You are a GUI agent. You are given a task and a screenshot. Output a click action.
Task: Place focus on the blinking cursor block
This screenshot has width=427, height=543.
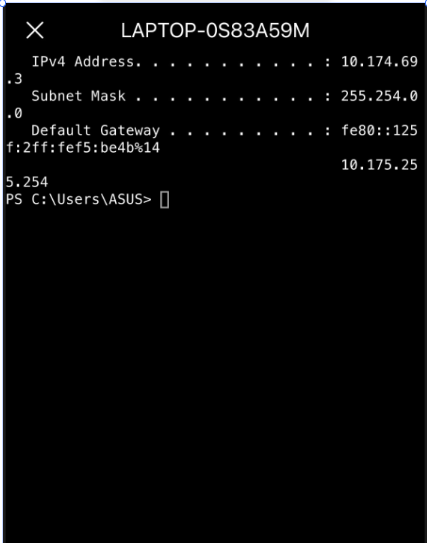[164, 200]
